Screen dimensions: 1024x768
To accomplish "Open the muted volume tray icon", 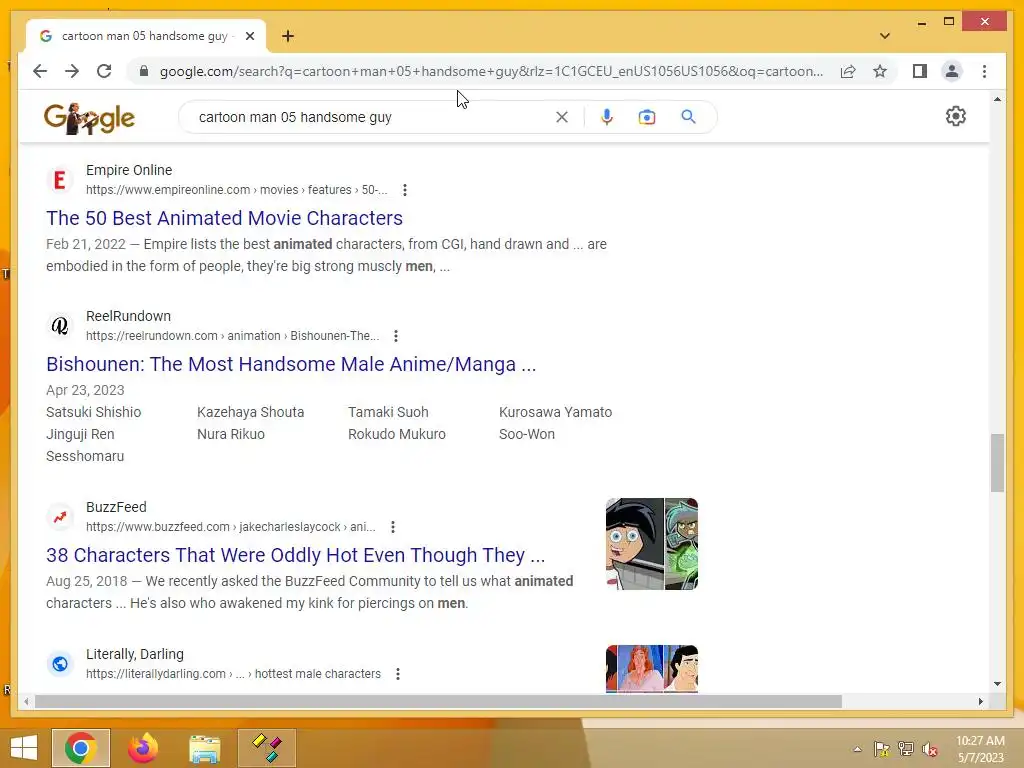I will point(930,749).
